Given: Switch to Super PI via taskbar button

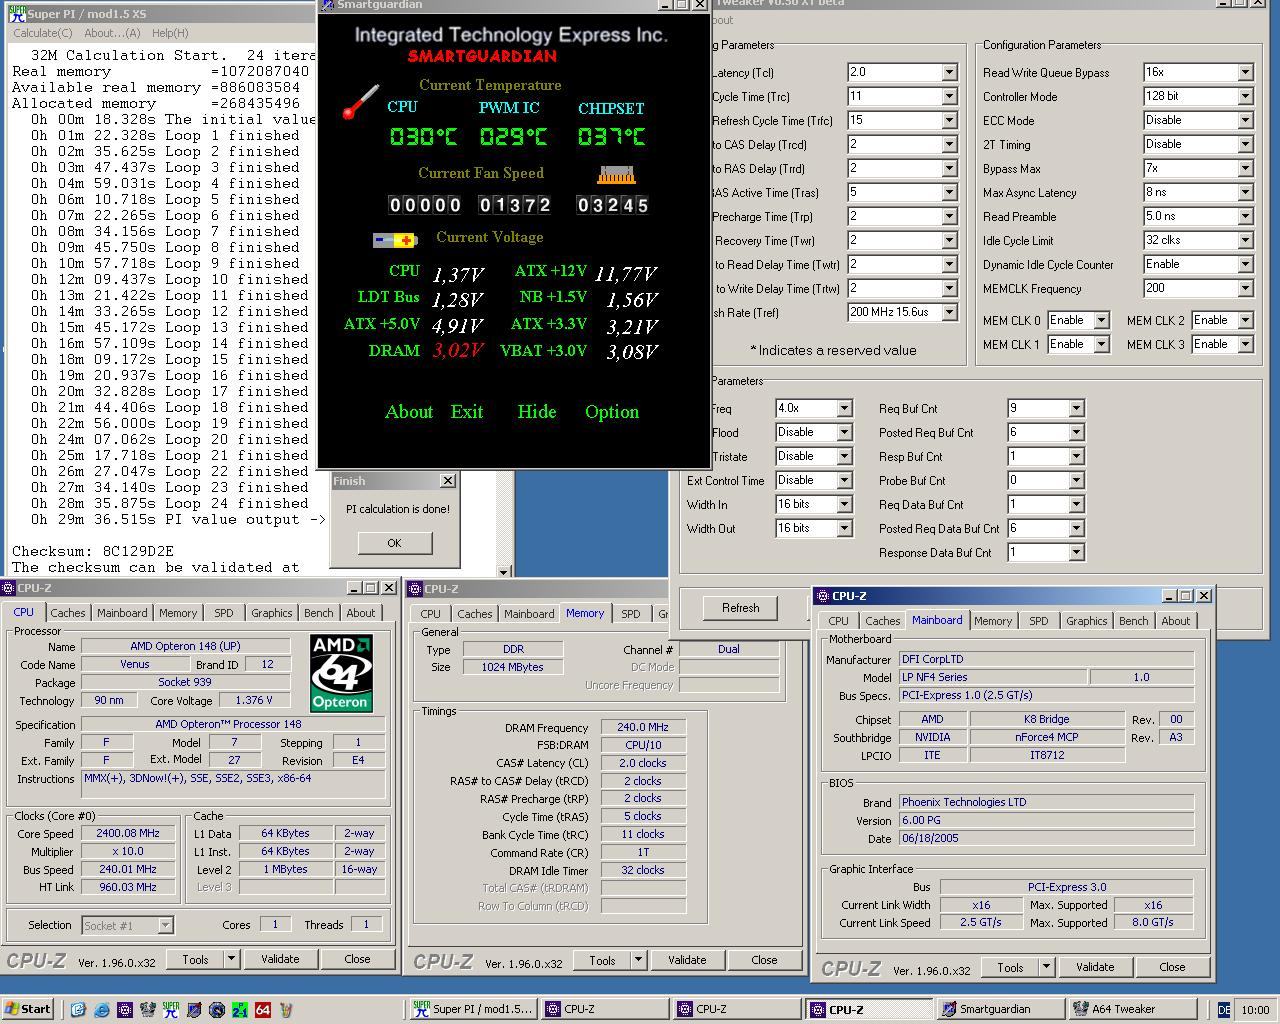Looking at the screenshot, I should coord(472,1009).
